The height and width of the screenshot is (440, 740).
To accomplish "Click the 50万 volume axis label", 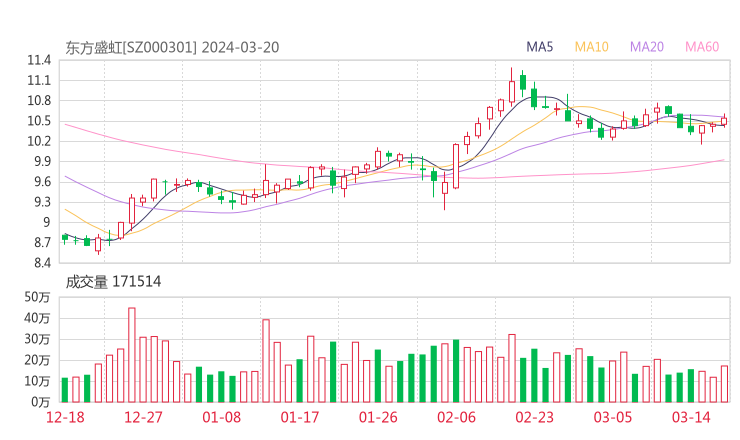I will point(37,297).
